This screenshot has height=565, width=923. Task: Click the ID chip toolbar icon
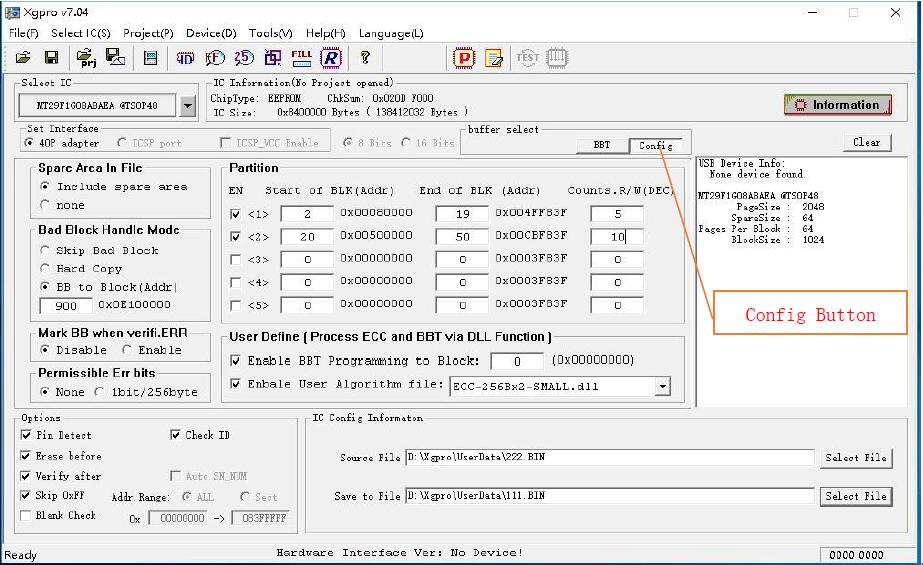tap(185, 58)
